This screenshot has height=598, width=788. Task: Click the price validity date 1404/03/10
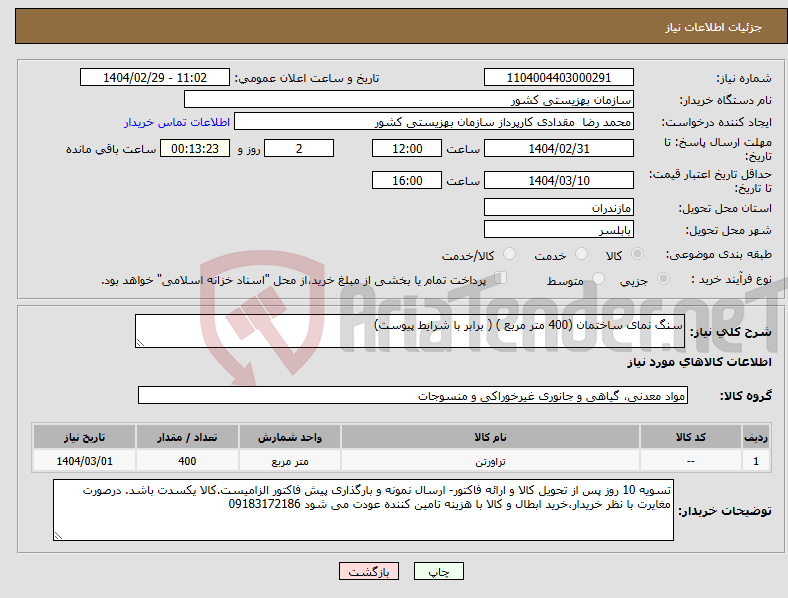558,180
